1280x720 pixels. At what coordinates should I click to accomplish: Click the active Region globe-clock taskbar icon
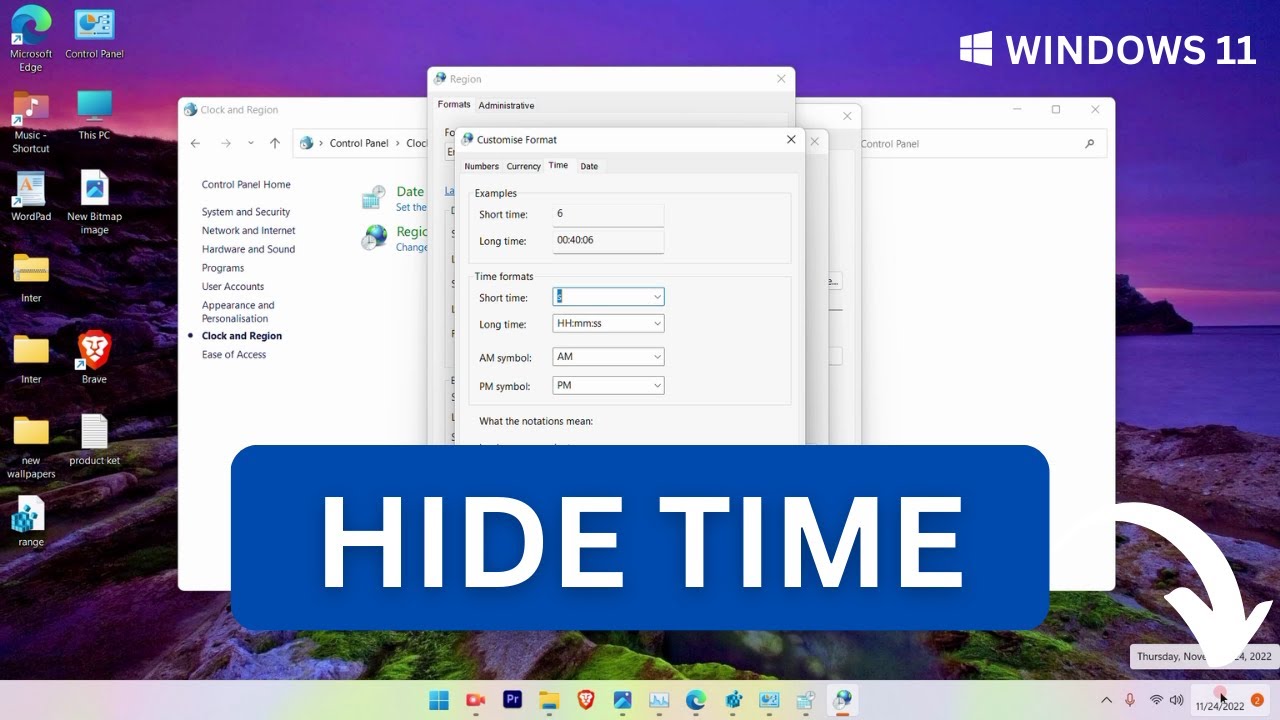[843, 700]
